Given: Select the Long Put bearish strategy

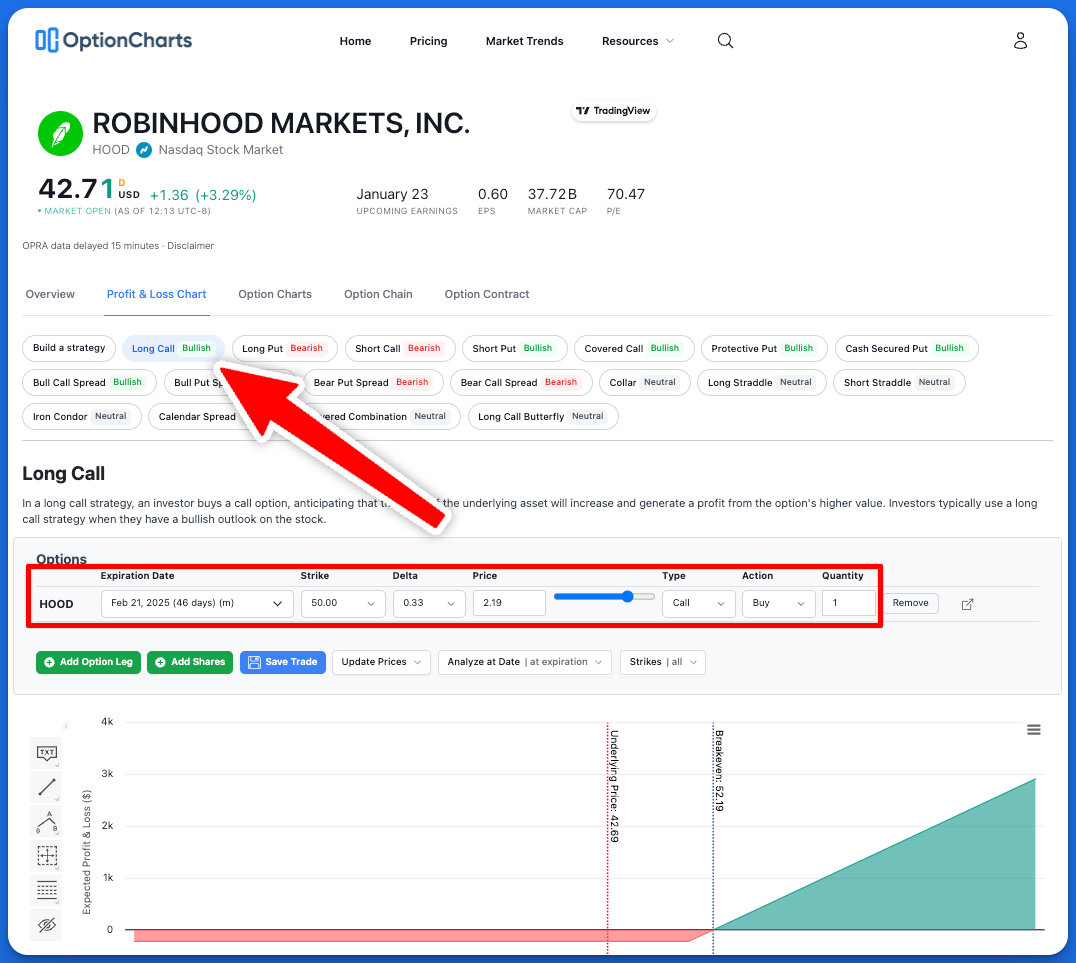Looking at the screenshot, I should tap(284, 349).
